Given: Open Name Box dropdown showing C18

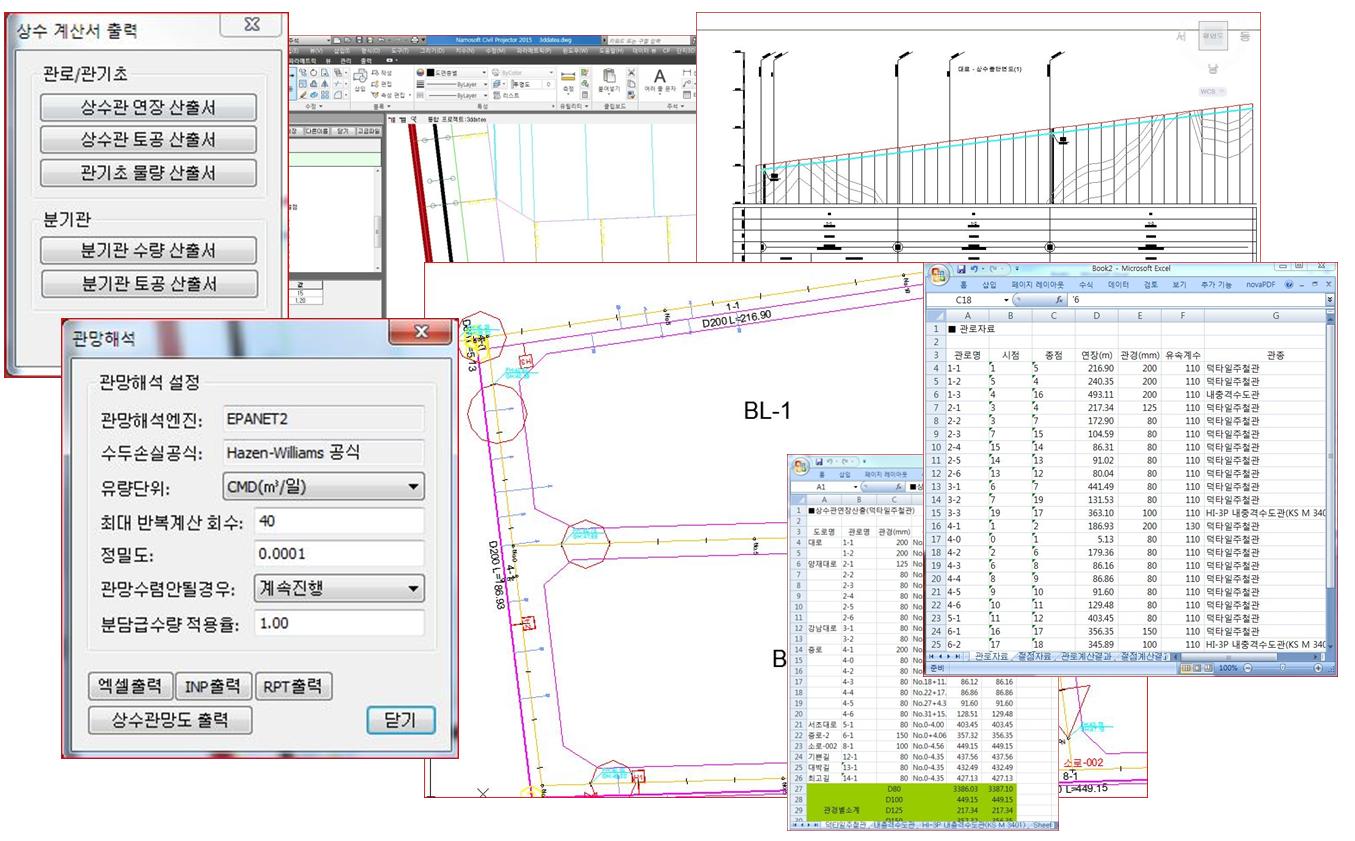Looking at the screenshot, I should pyautogui.click(x=1006, y=300).
